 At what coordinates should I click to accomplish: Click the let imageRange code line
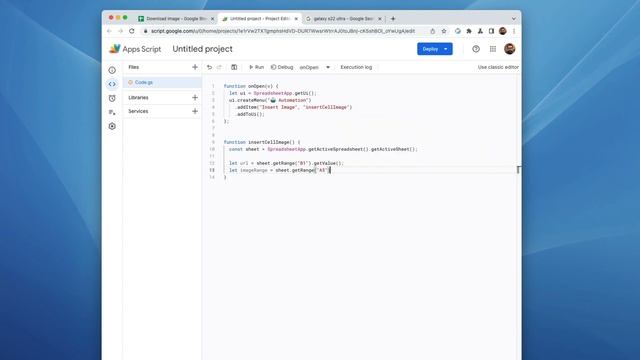[x=279, y=170]
